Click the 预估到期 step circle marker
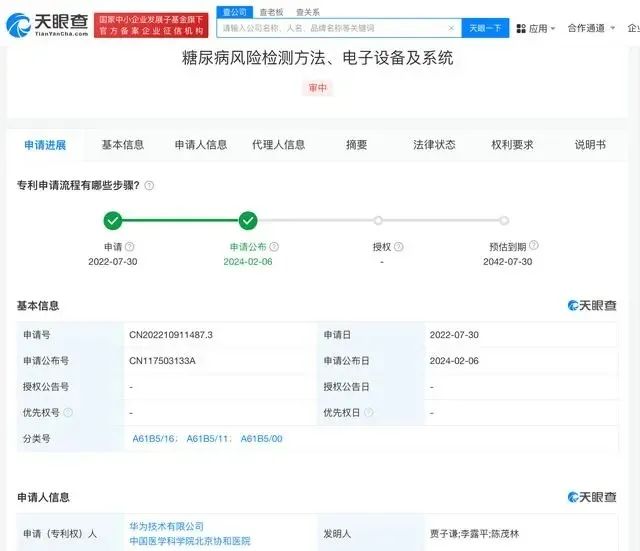 click(x=504, y=221)
